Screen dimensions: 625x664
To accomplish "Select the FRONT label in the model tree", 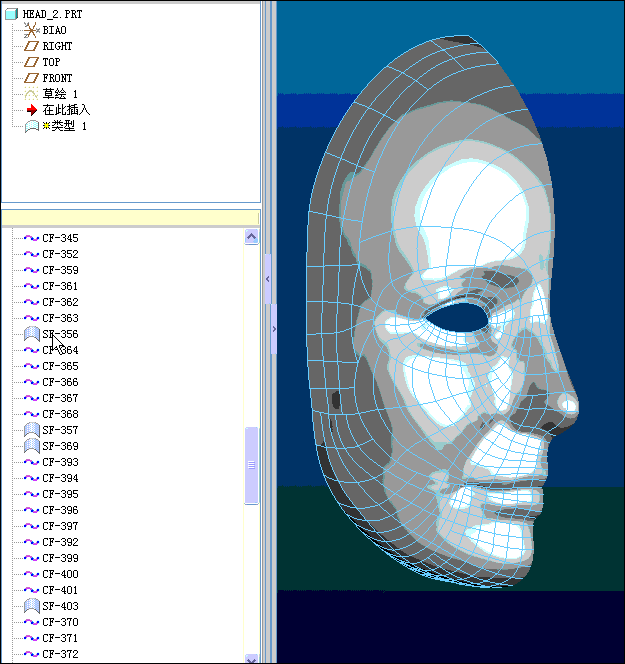I will pos(57,78).
